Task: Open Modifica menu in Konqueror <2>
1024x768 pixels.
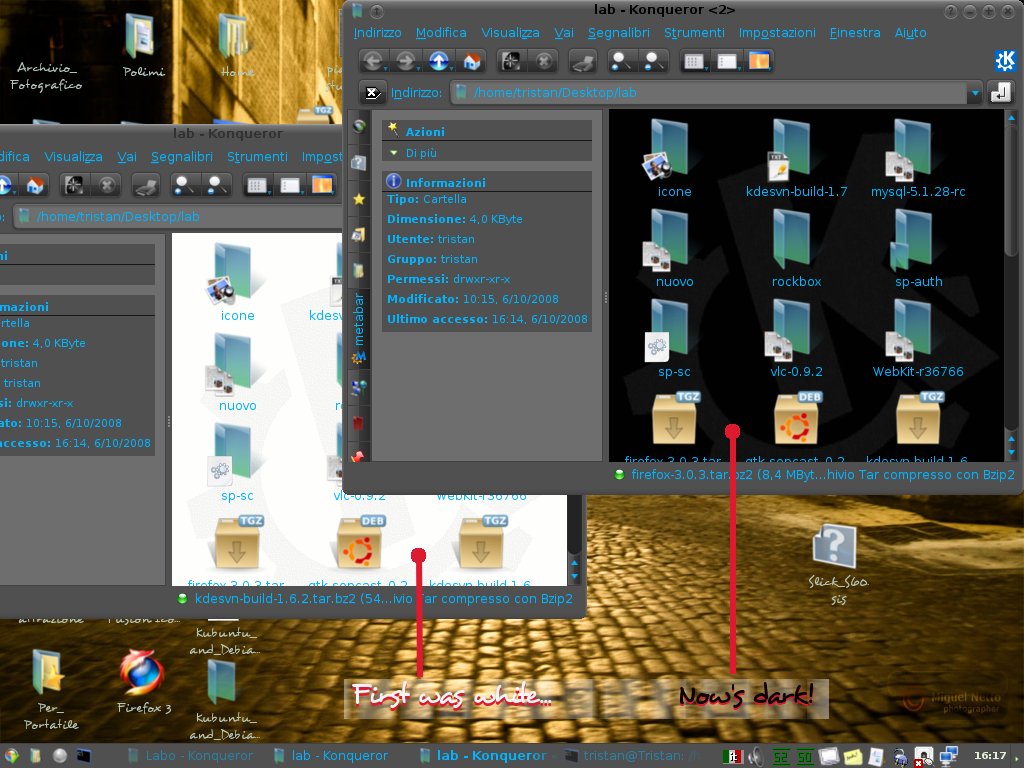Action: pyautogui.click(x=441, y=33)
